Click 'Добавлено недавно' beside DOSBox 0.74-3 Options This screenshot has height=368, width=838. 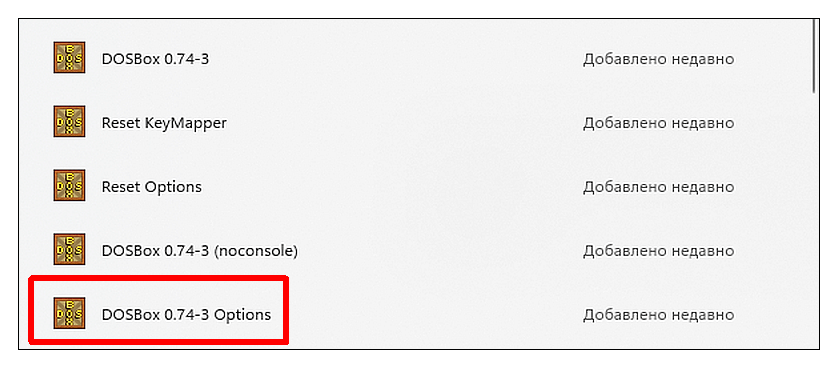[x=658, y=315]
